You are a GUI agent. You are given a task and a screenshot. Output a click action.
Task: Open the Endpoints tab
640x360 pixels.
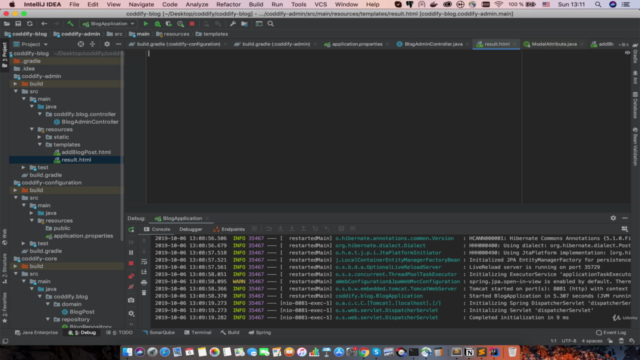(229, 229)
